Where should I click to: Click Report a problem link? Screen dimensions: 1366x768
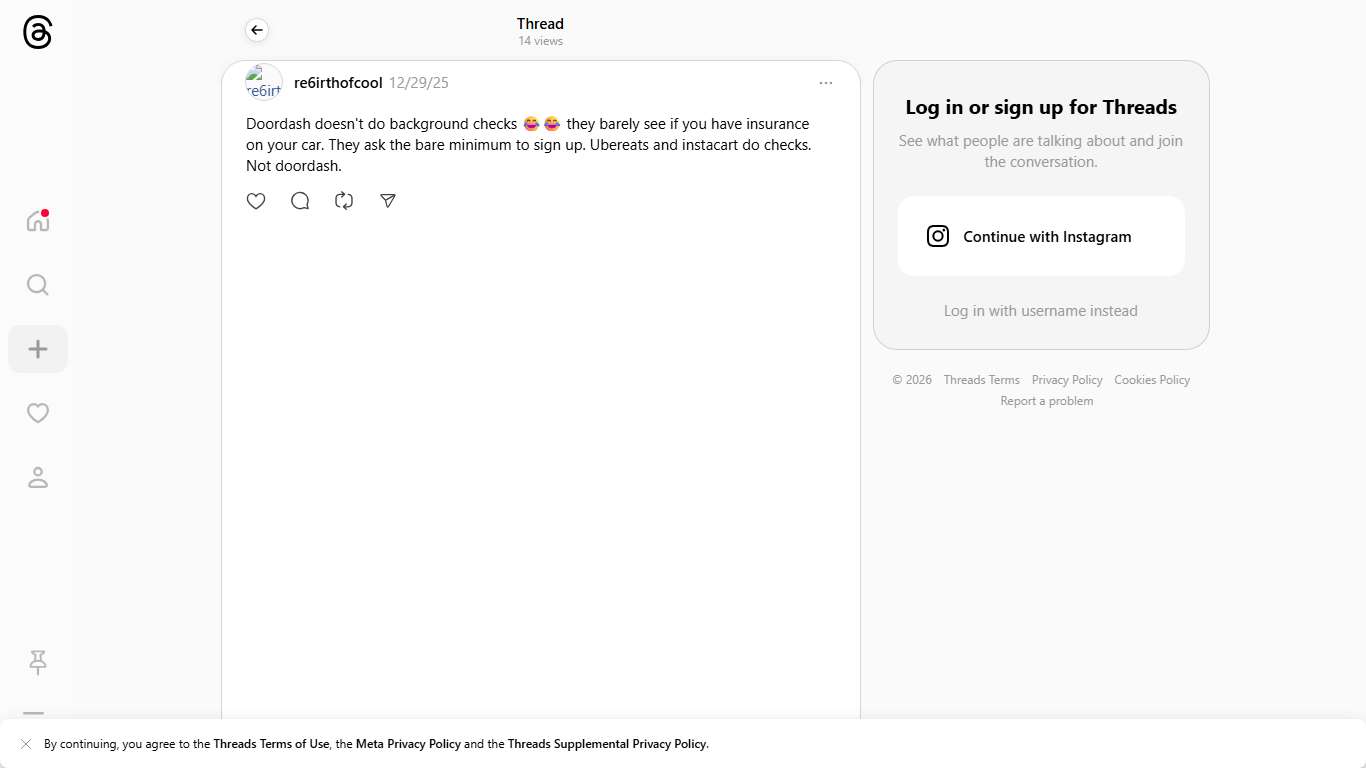click(x=1046, y=401)
